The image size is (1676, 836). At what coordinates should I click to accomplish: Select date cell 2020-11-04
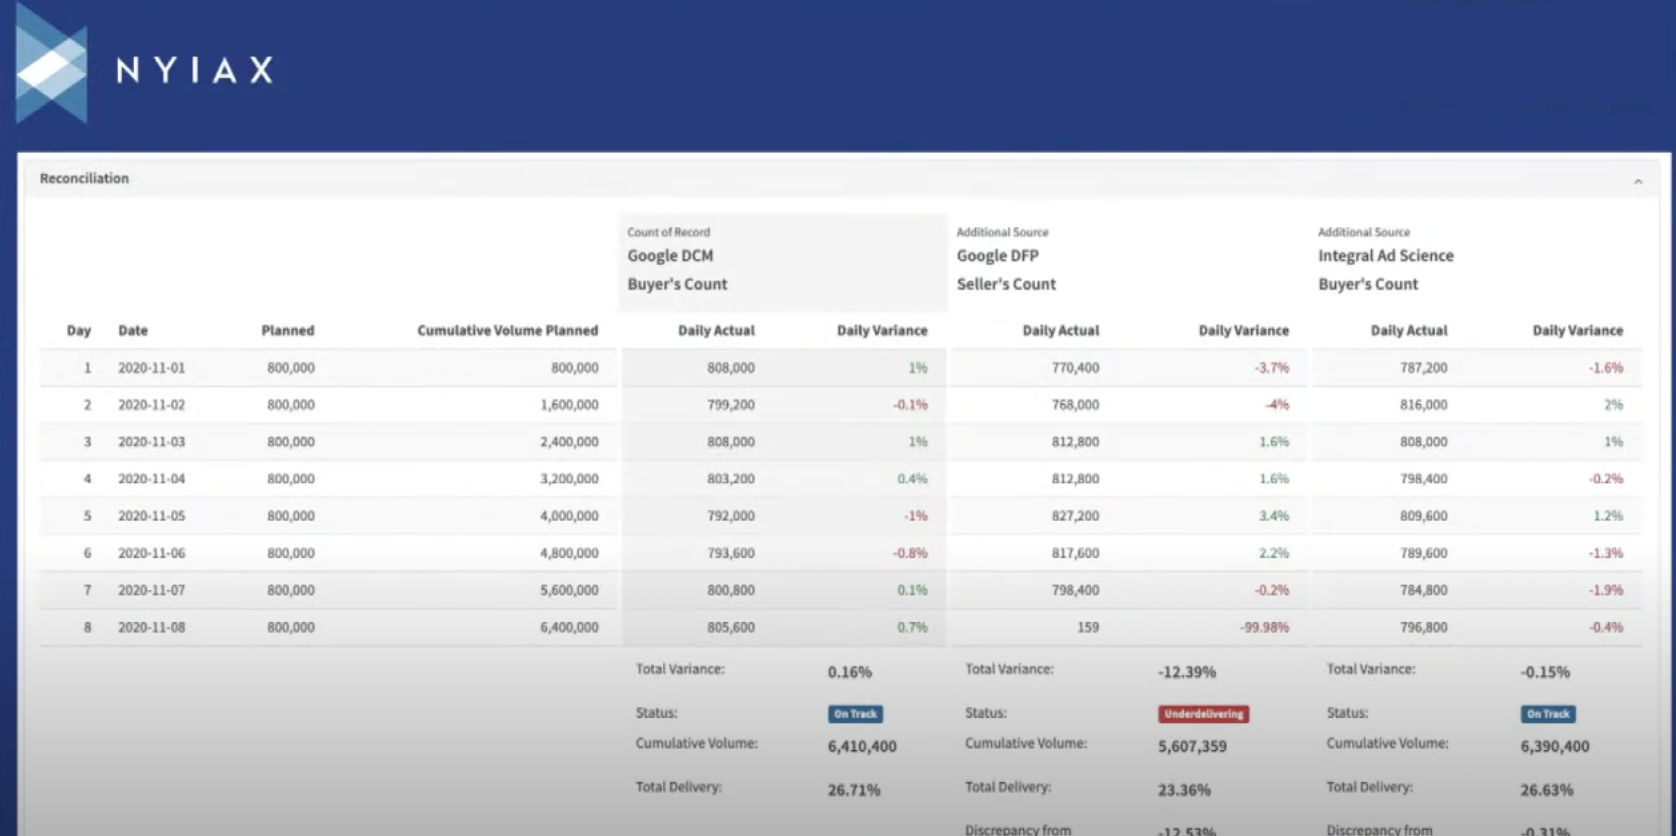pos(151,479)
